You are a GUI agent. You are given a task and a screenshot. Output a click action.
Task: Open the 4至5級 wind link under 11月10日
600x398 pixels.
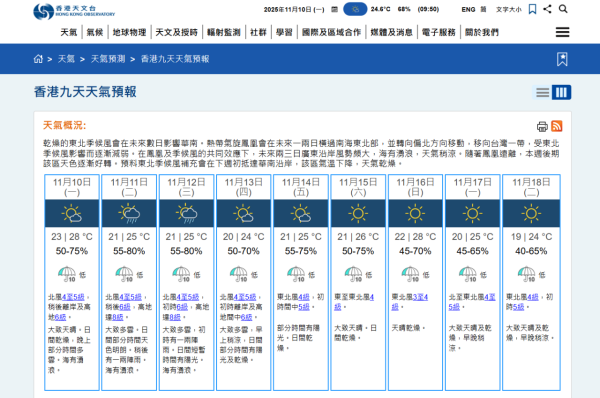(x=73, y=297)
